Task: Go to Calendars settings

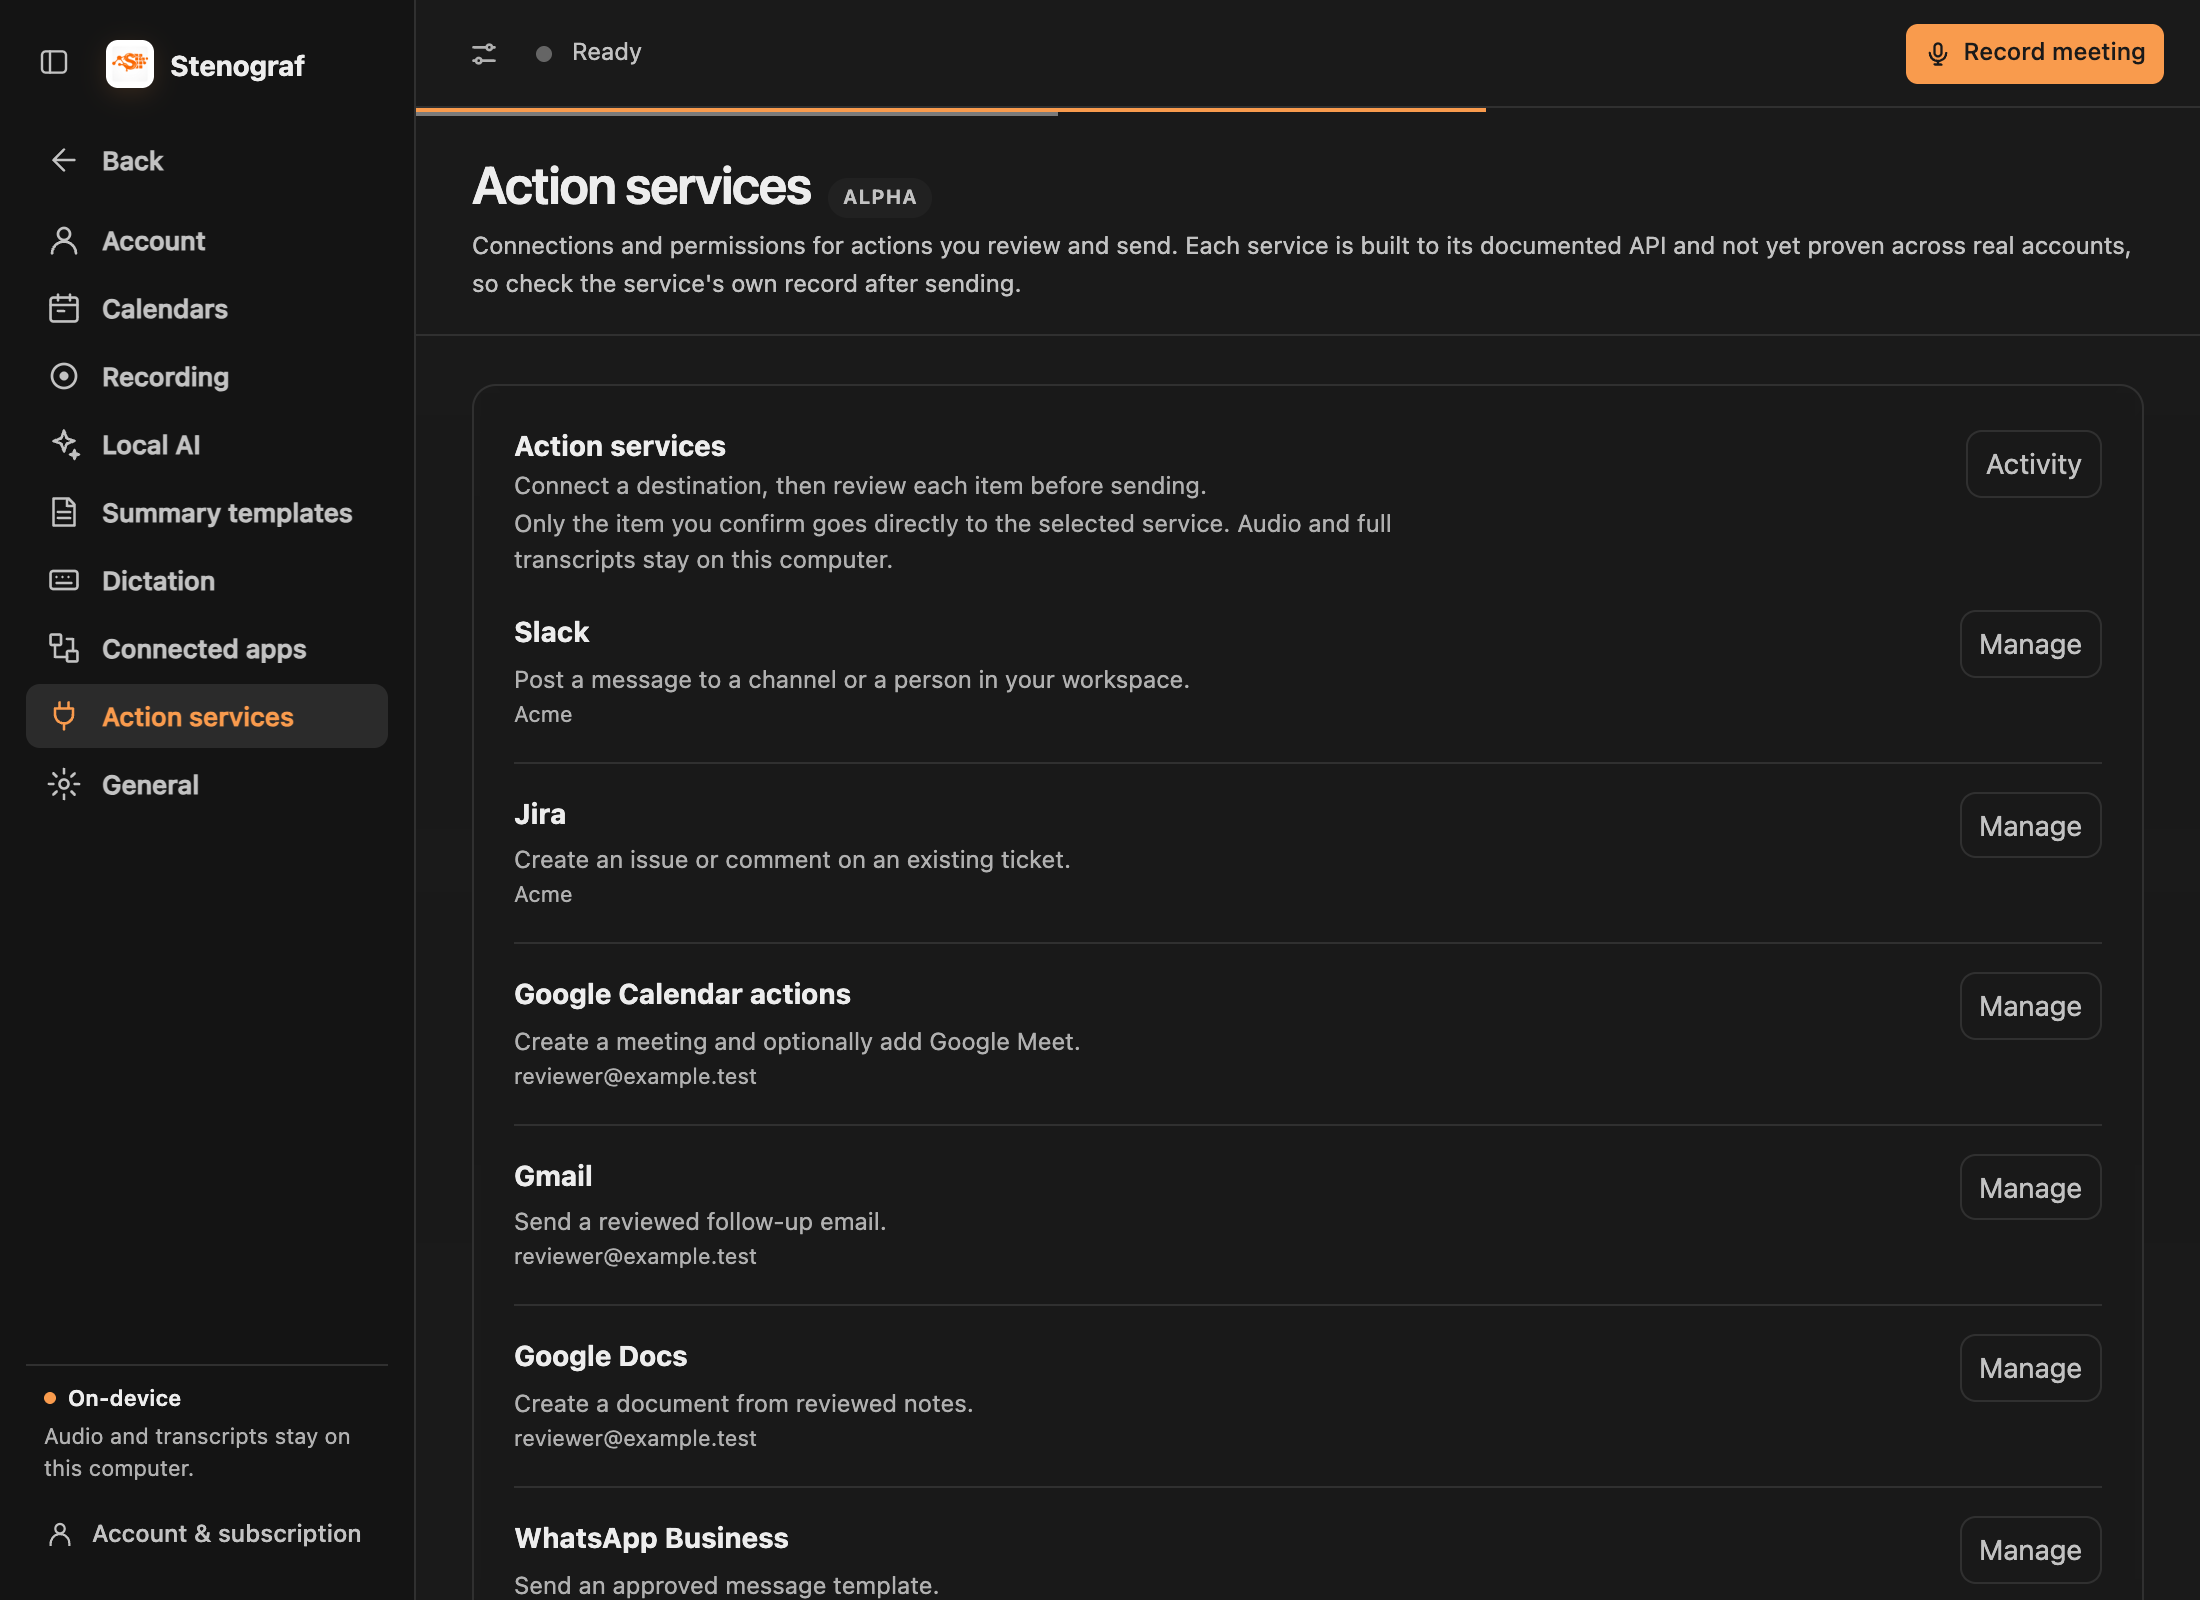Action: (207, 309)
